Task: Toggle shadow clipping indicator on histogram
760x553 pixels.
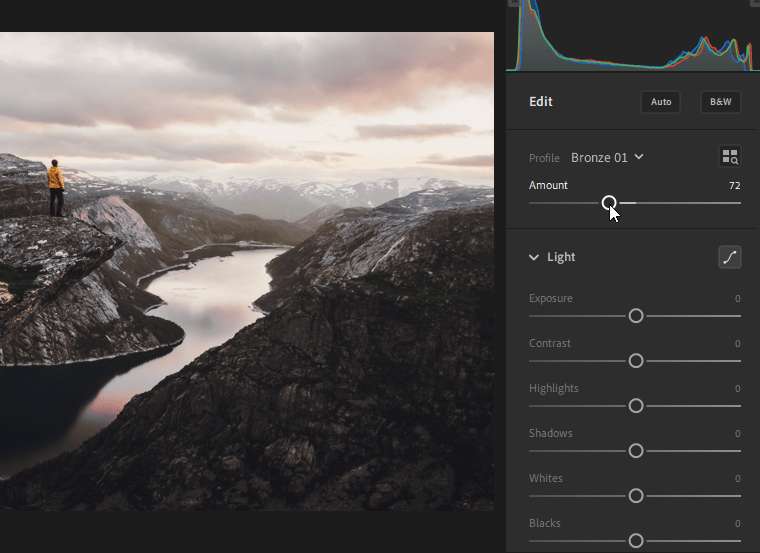Action: pyautogui.click(x=514, y=3)
